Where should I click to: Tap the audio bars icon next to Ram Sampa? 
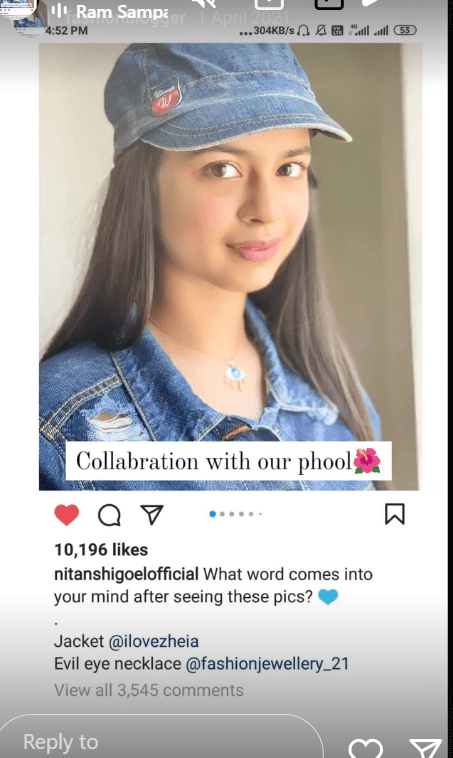[x=59, y=11]
